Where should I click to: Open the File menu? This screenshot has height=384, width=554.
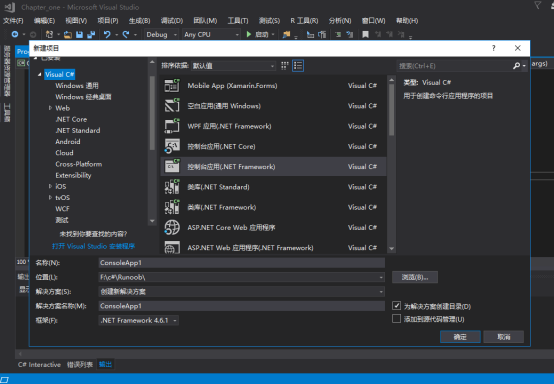[x=13, y=21]
